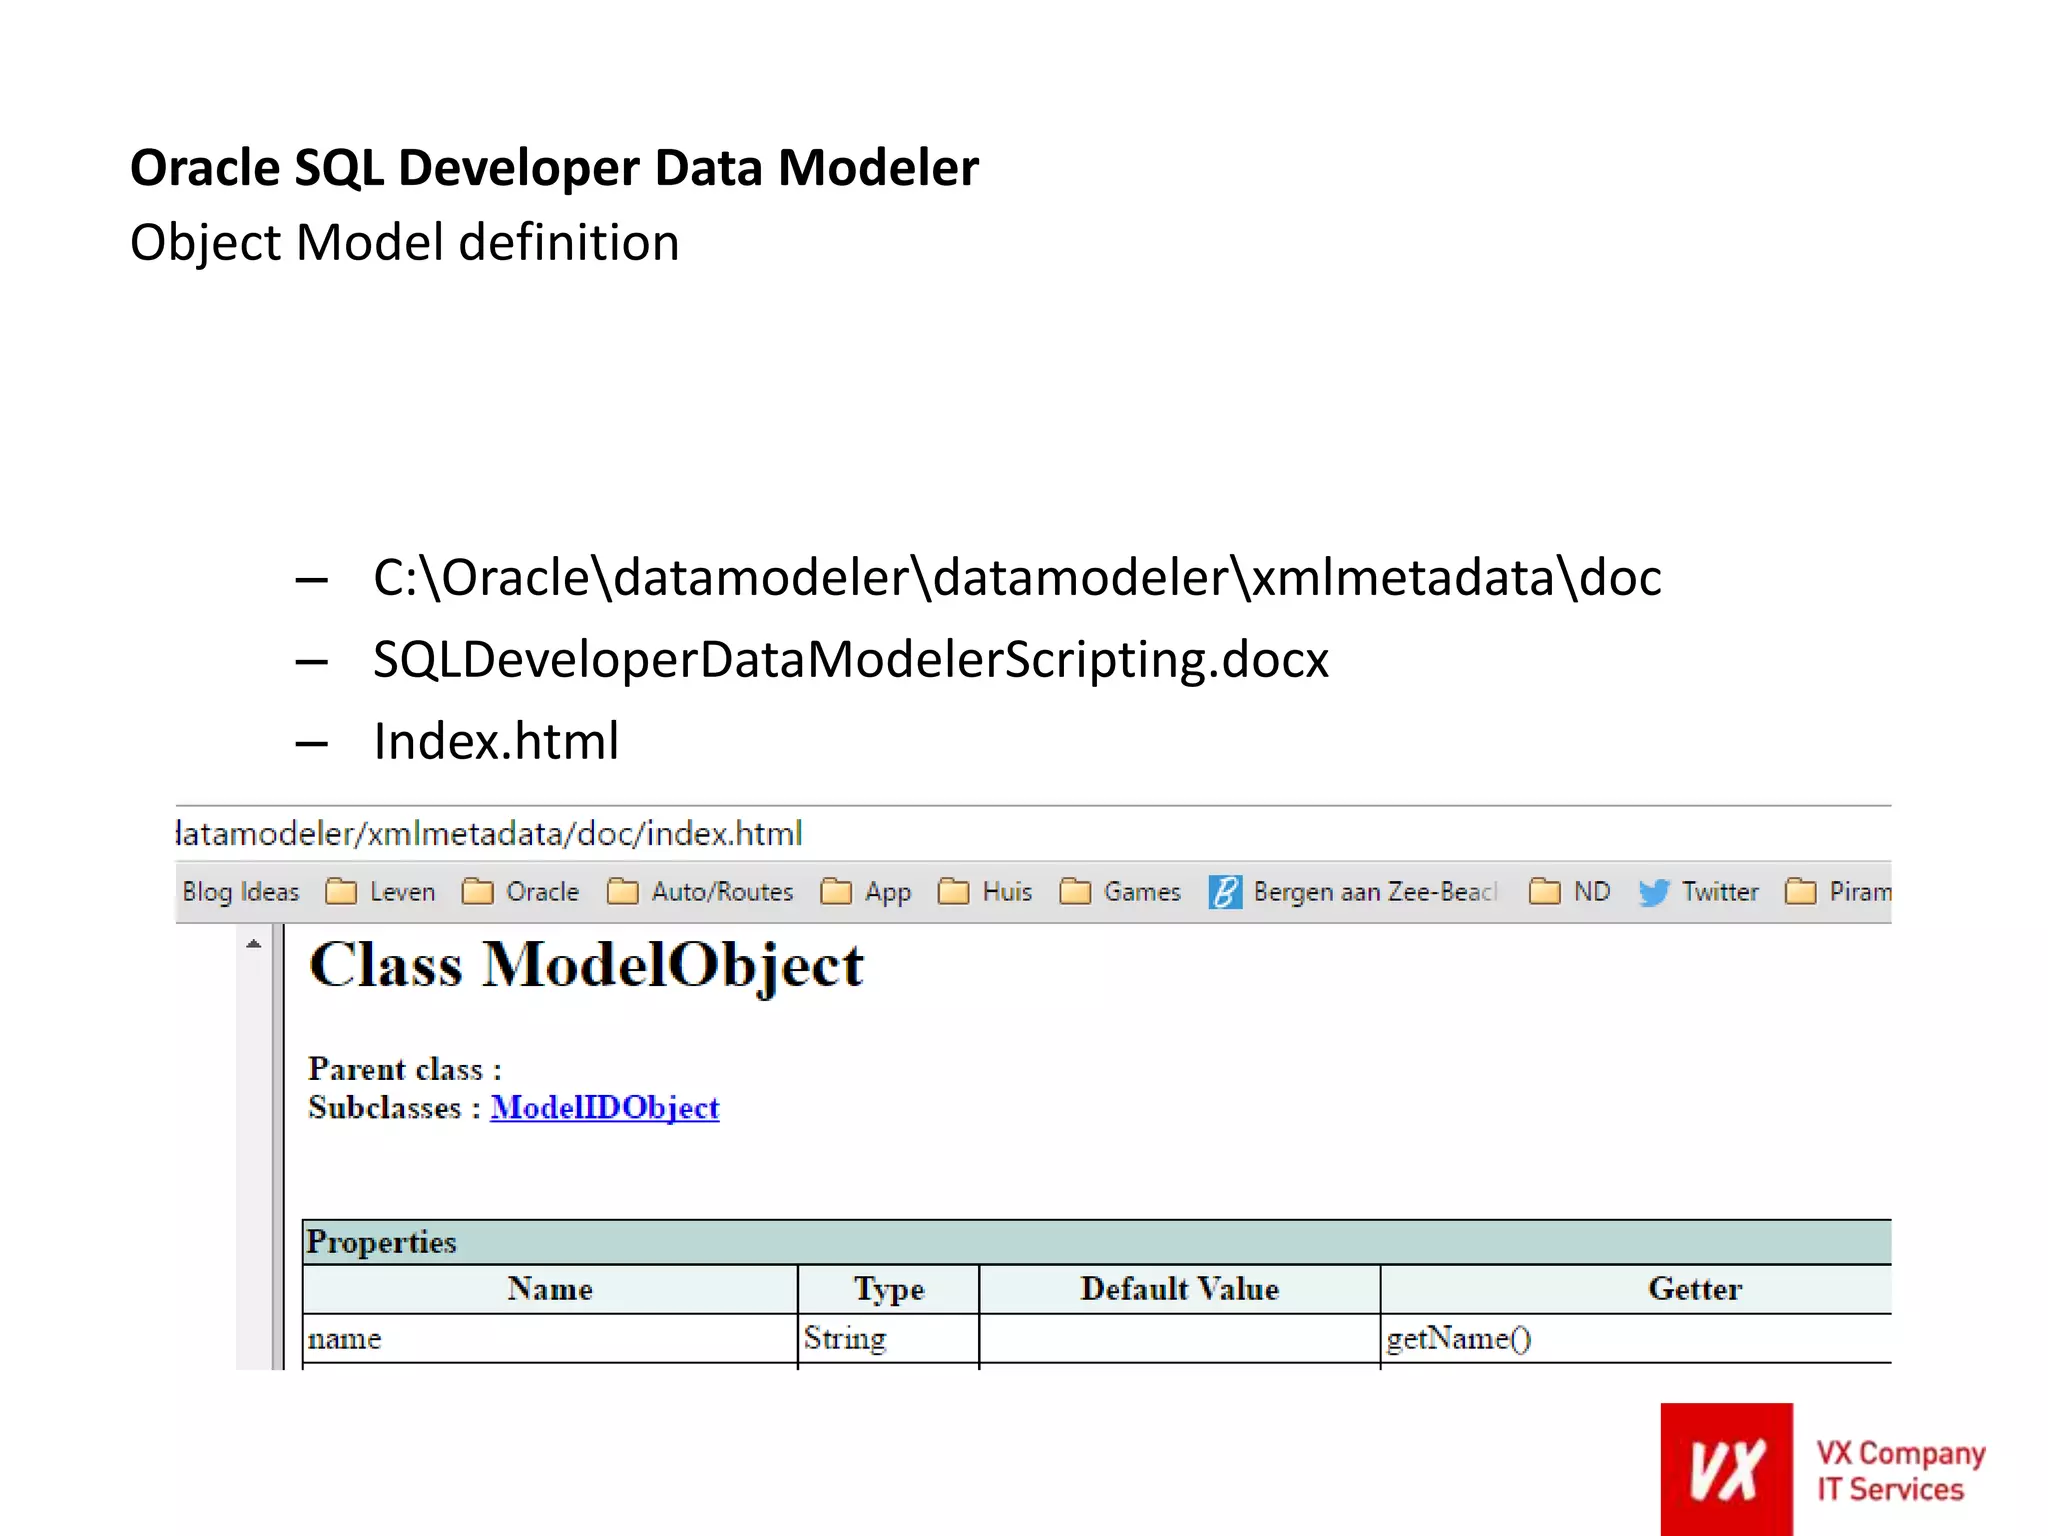Open the App bookmark folder
The width and height of the screenshot is (2048, 1536).
(x=866, y=891)
